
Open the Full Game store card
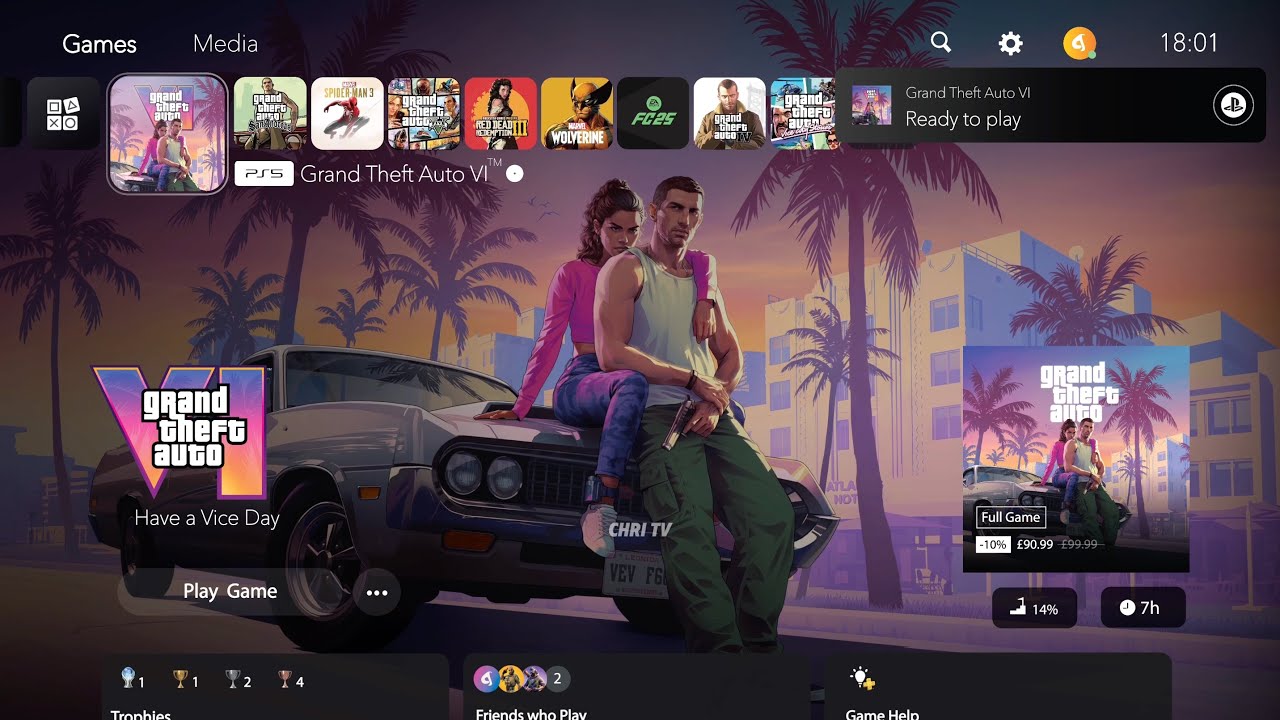coord(1076,459)
